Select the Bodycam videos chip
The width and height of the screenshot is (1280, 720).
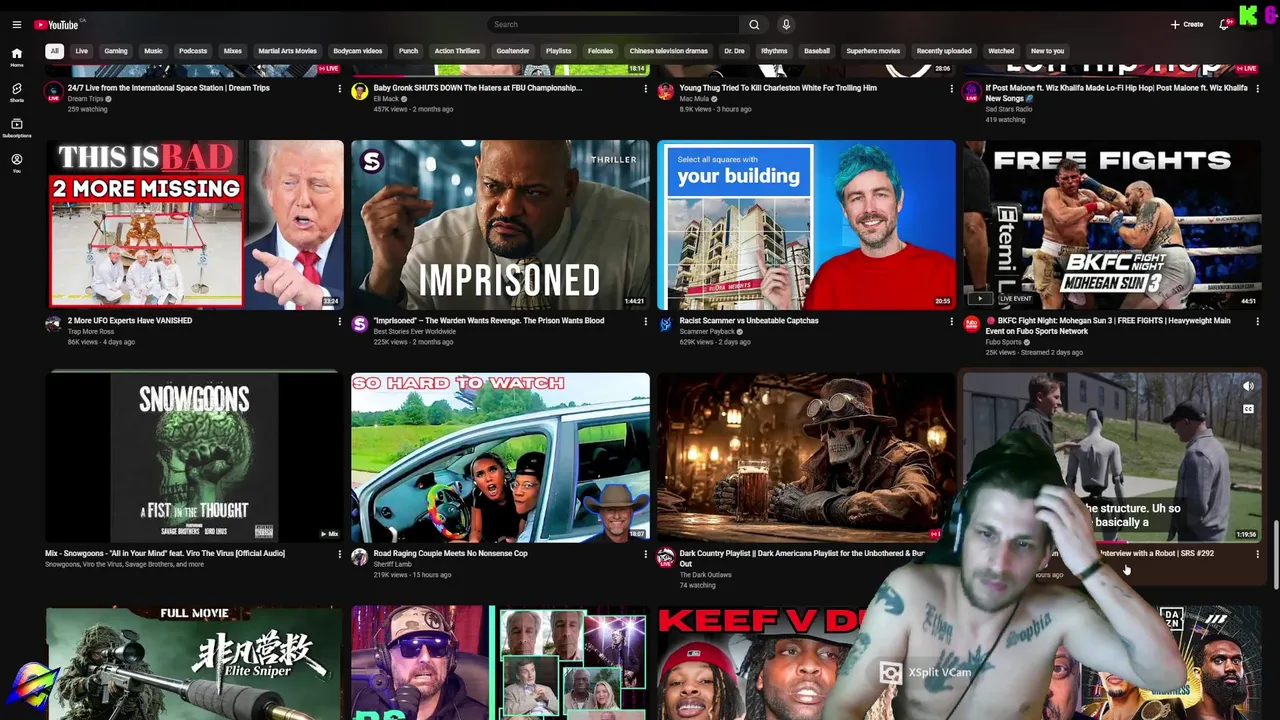[x=357, y=51]
